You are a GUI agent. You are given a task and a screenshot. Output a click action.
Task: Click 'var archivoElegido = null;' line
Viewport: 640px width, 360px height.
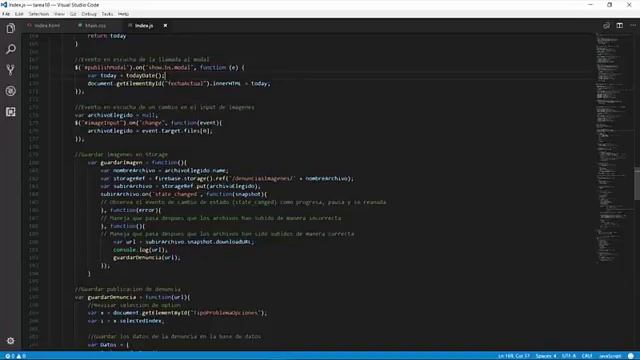[116, 115]
